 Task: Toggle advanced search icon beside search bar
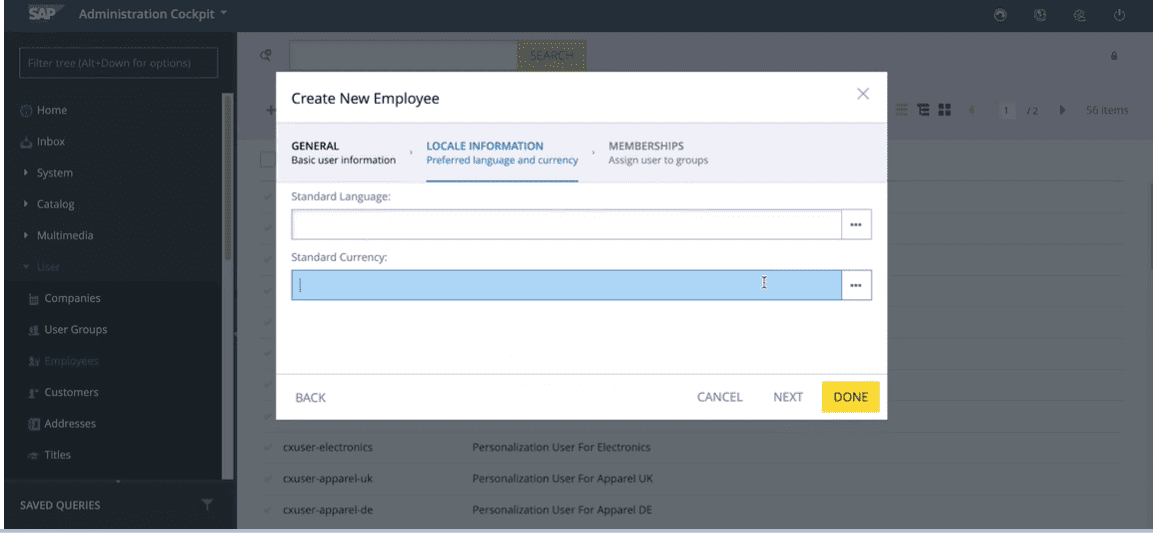[x=266, y=54]
